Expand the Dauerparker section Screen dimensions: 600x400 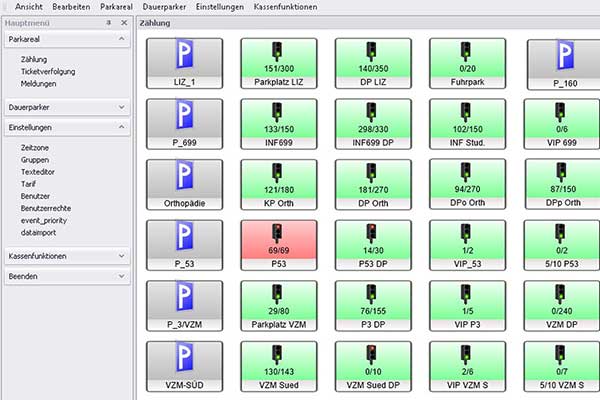pos(120,106)
